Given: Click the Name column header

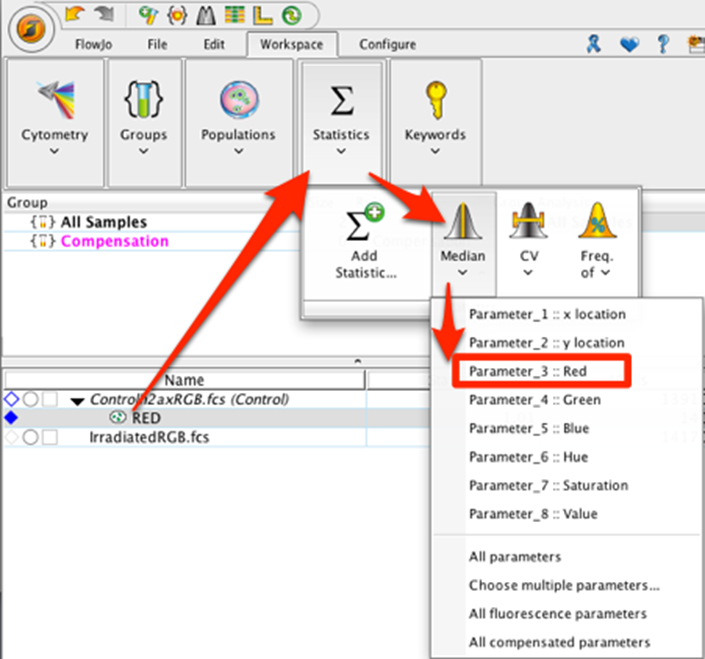Looking at the screenshot, I should coord(184,380).
